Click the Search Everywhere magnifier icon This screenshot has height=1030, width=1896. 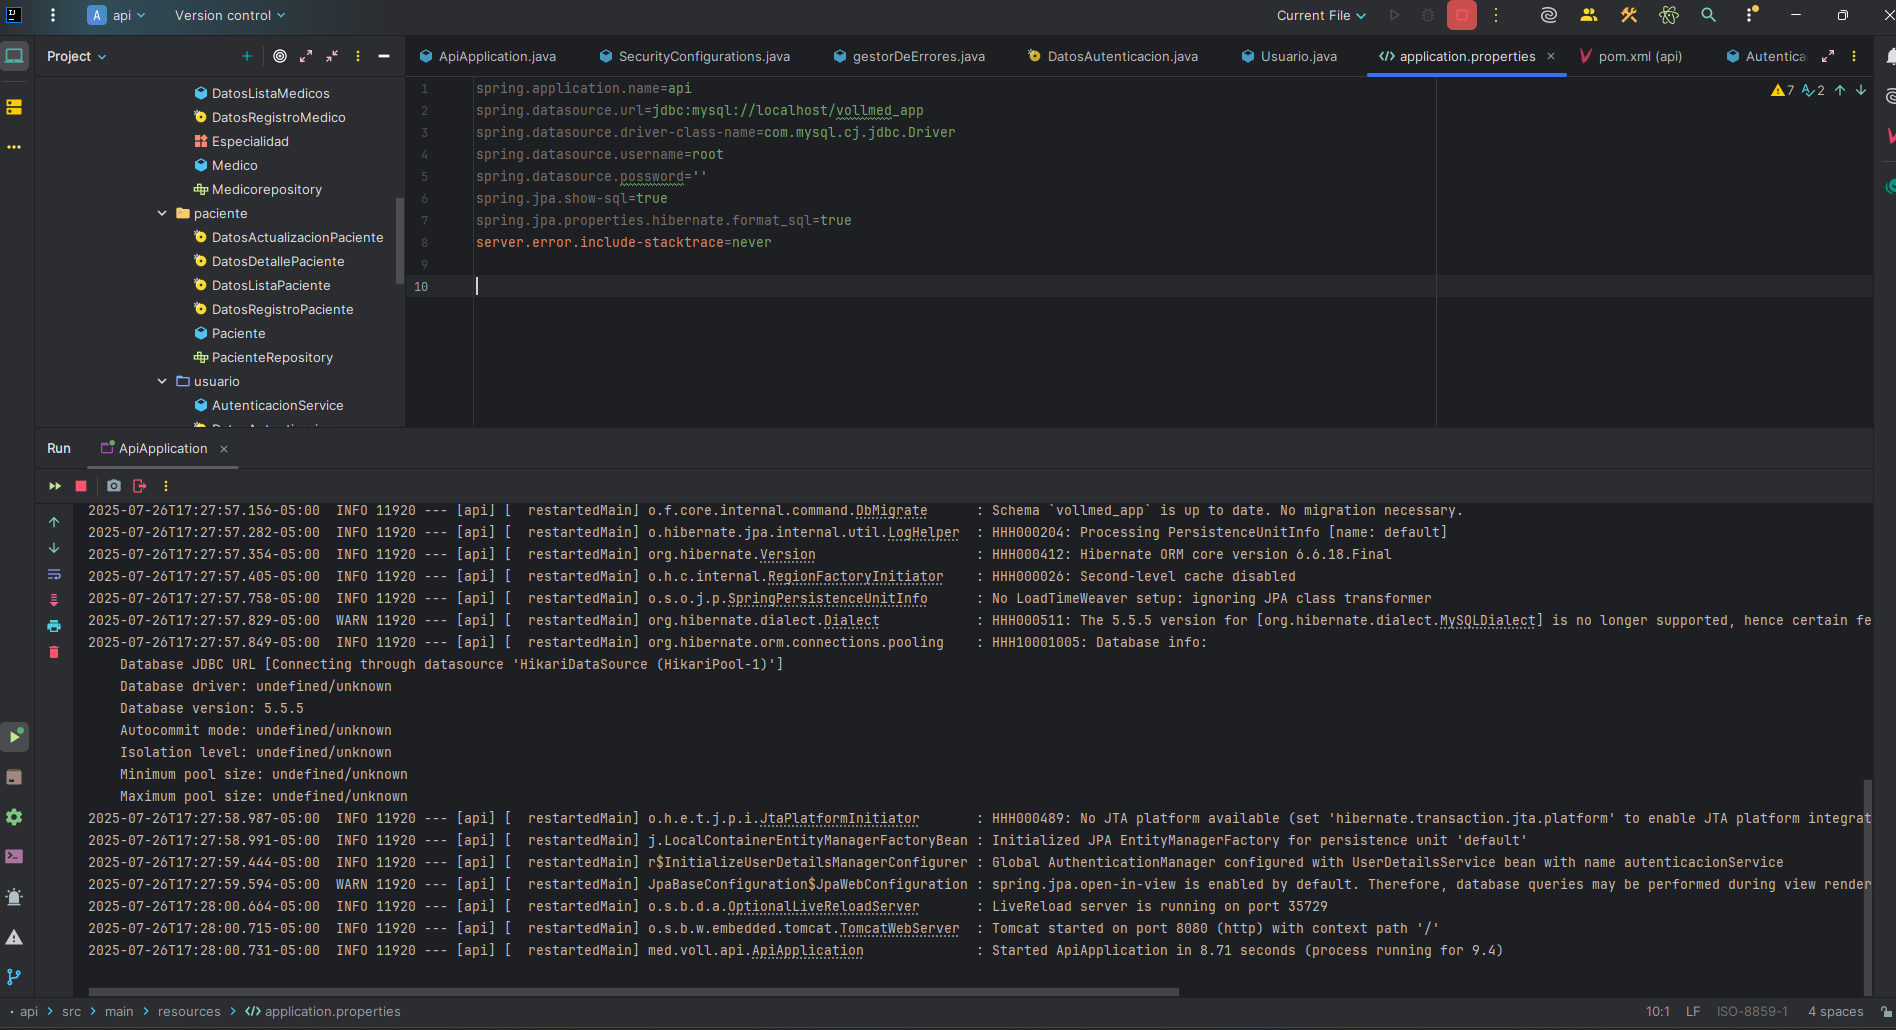(1709, 15)
